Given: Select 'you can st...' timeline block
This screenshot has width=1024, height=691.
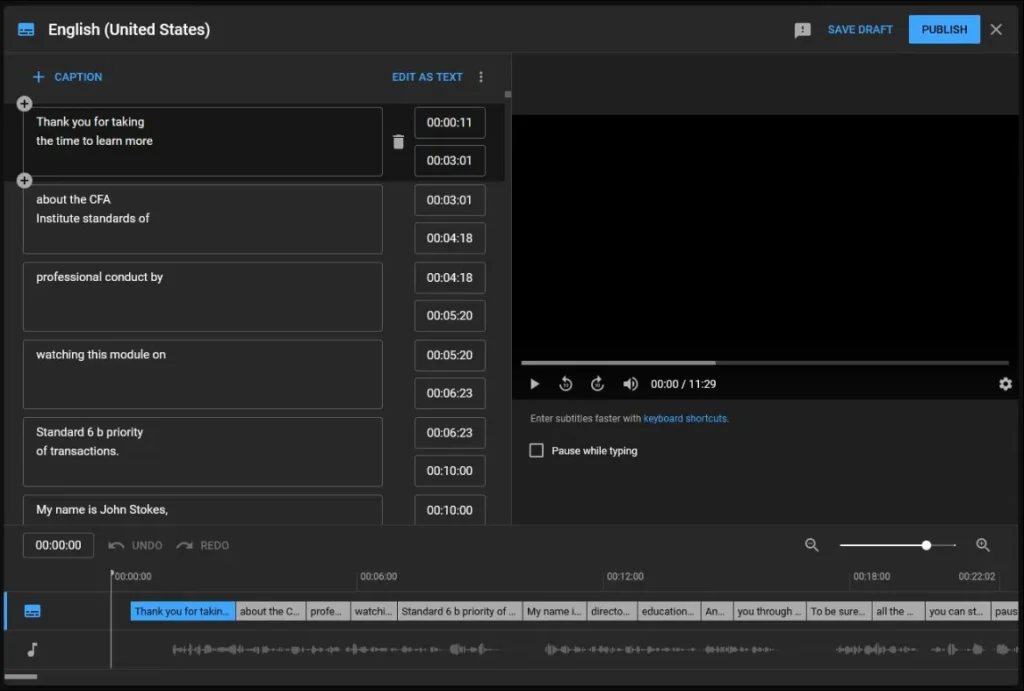Looking at the screenshot, I should click(957, 611).
